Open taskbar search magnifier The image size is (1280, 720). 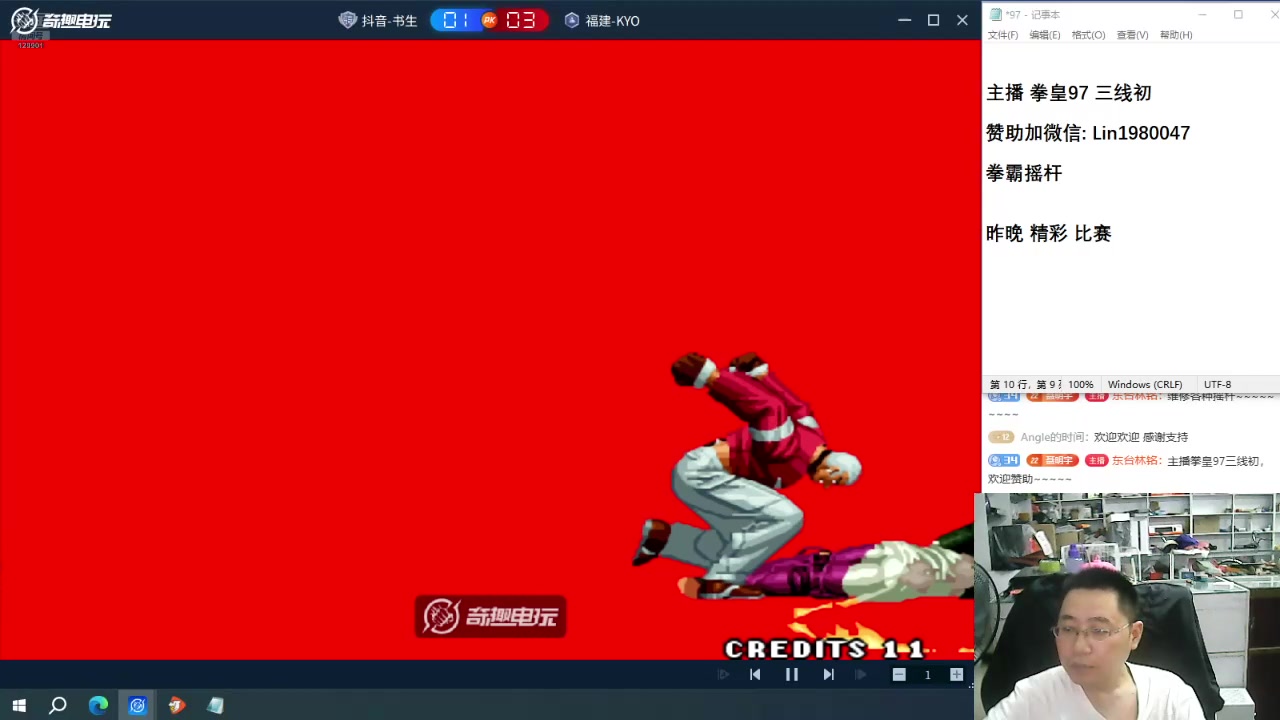click(x=58, y=705)
